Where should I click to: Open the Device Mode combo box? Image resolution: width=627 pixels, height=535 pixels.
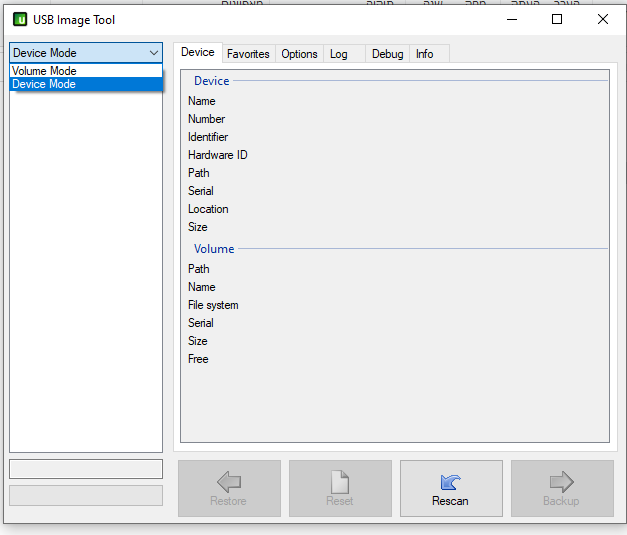click(86, 53)
